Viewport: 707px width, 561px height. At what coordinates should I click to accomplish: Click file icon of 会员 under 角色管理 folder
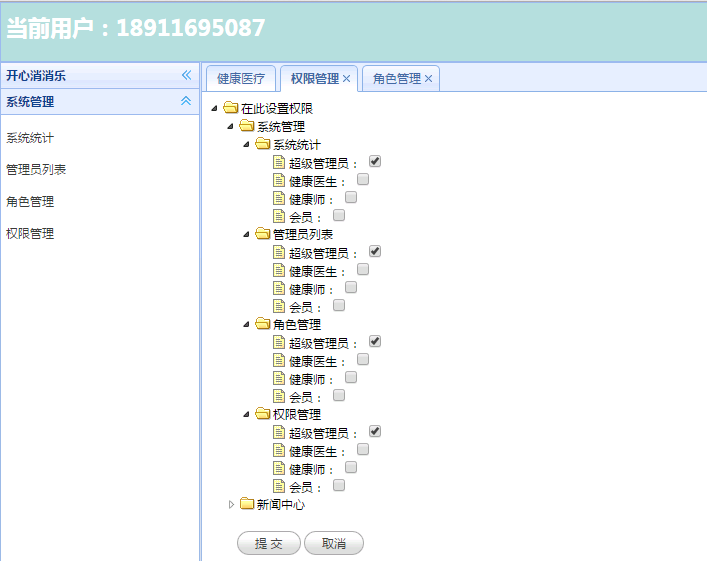coord(279,396)
